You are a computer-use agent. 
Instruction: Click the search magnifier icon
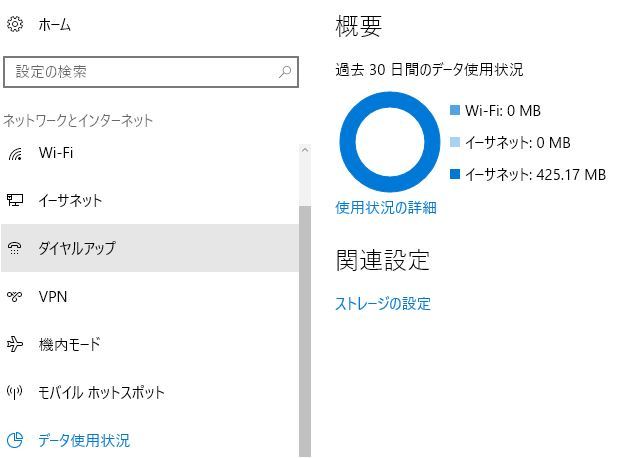pyautogui.click(x=285, y=72)
